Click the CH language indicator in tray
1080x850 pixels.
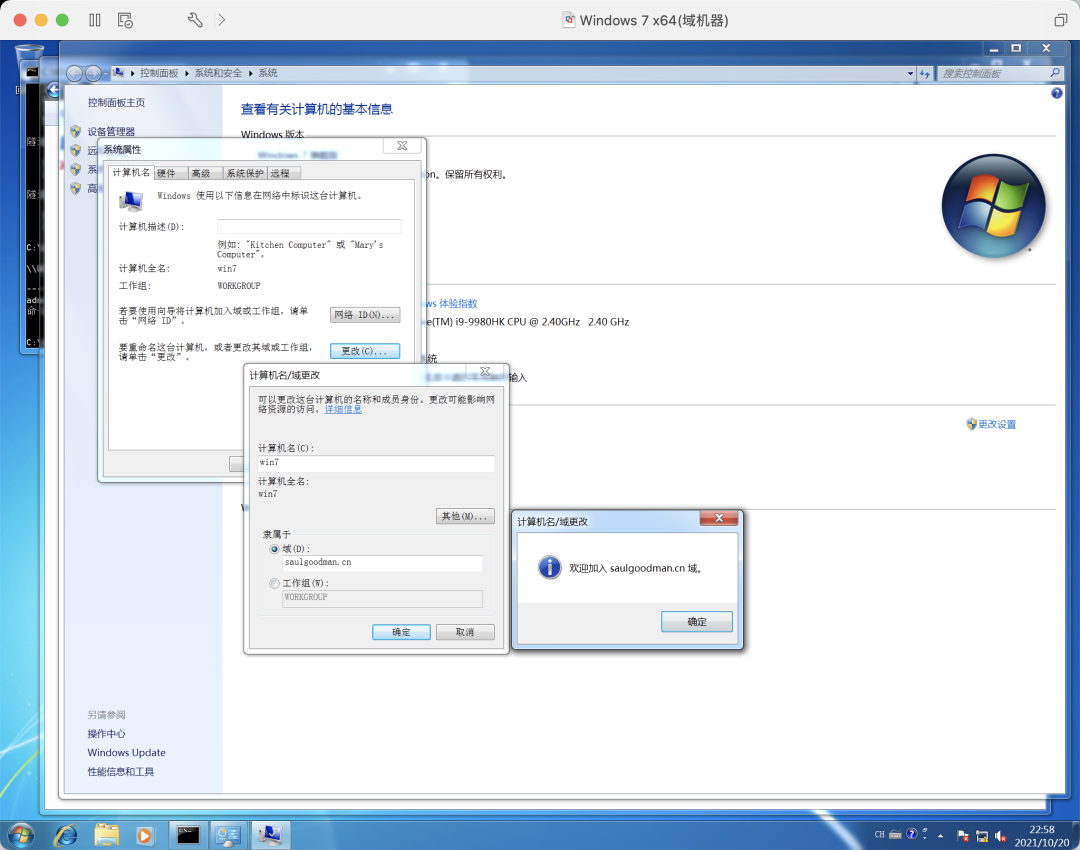[x=880, y=834]
